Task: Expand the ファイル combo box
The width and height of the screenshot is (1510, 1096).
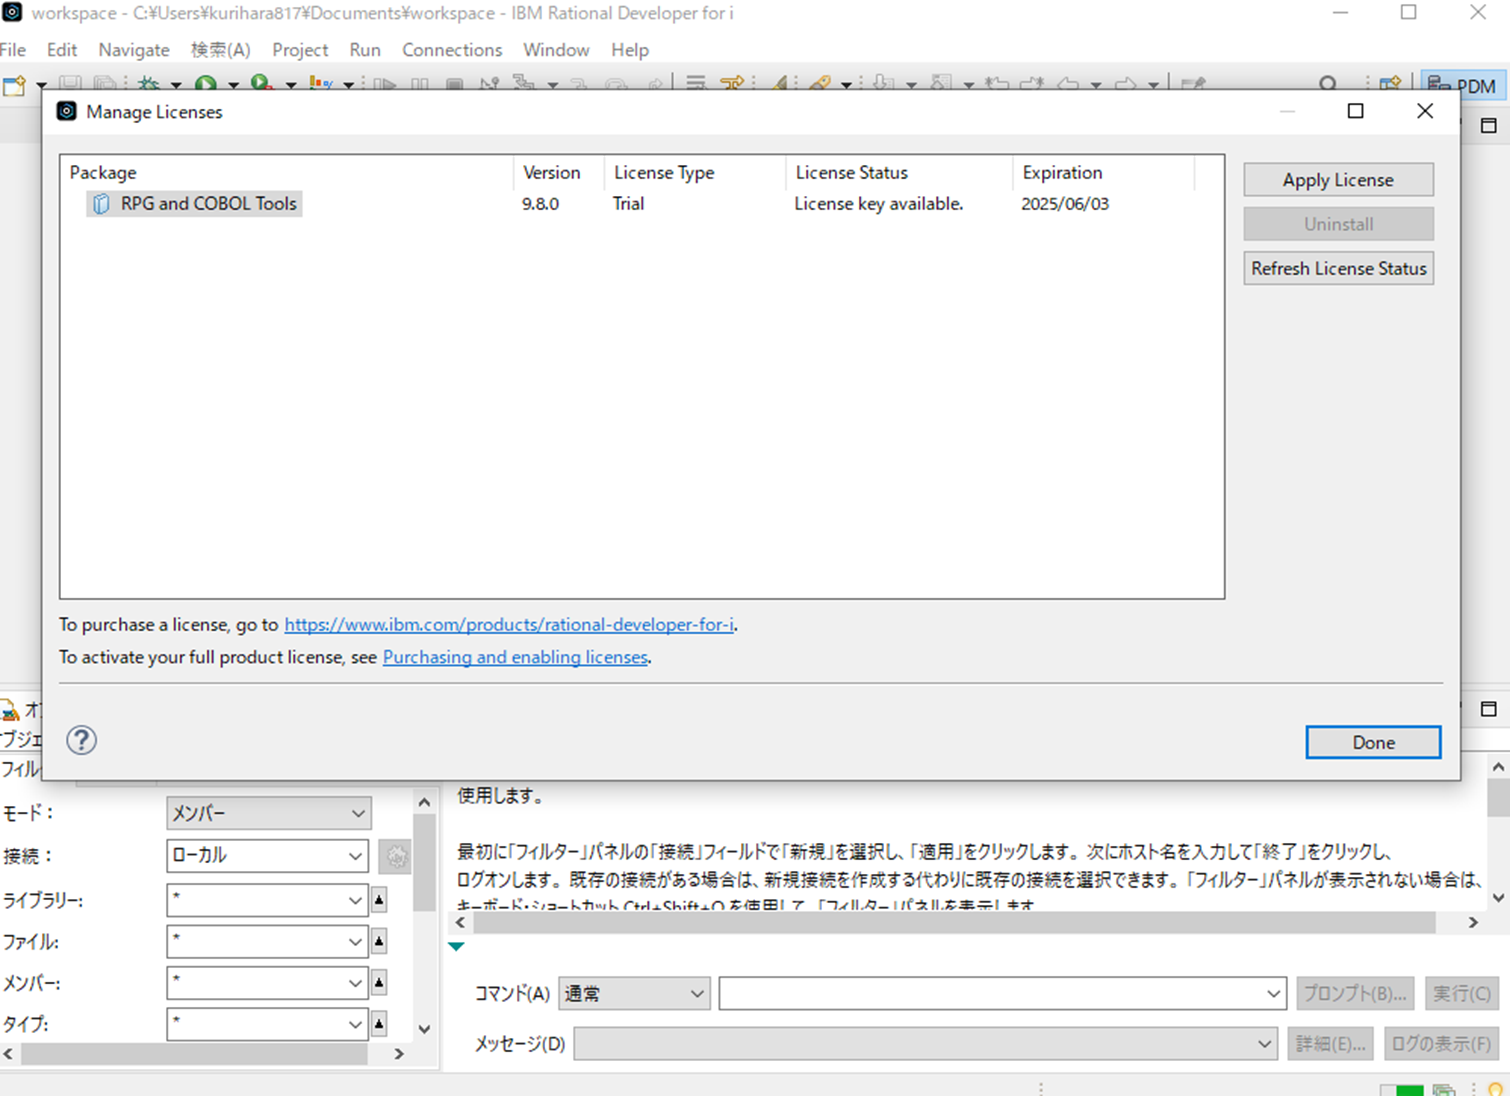Action: click(354, 941)
